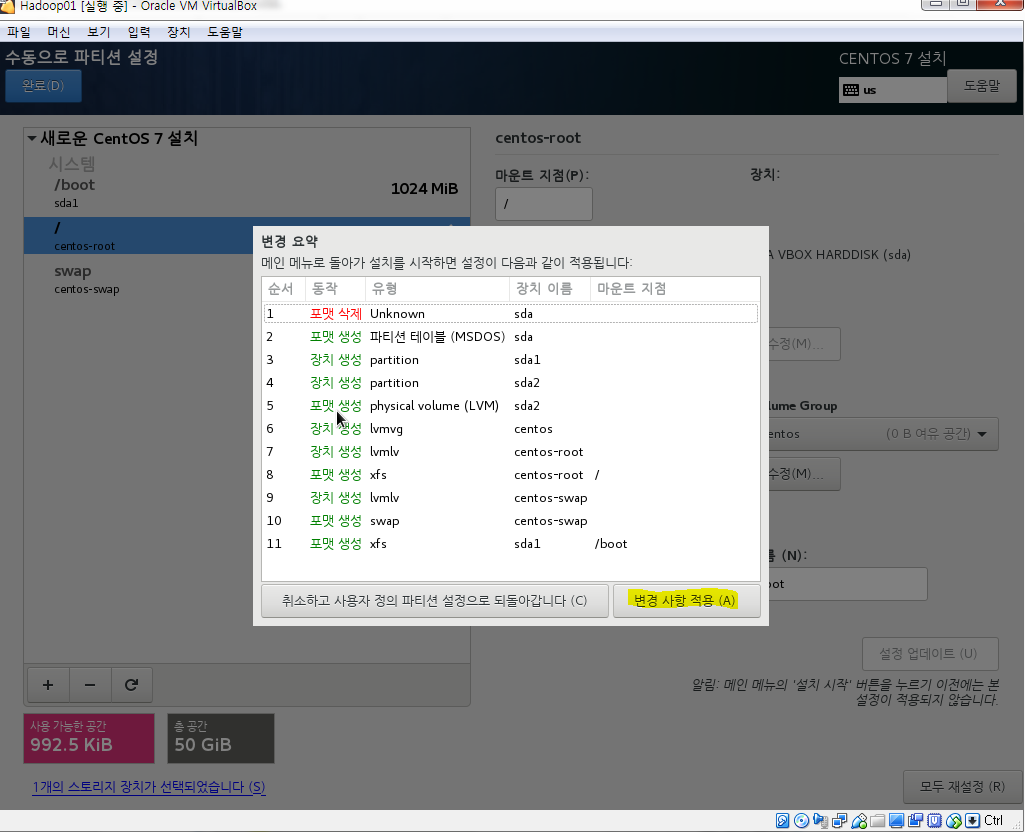Click the display status icon

point(896,821)
